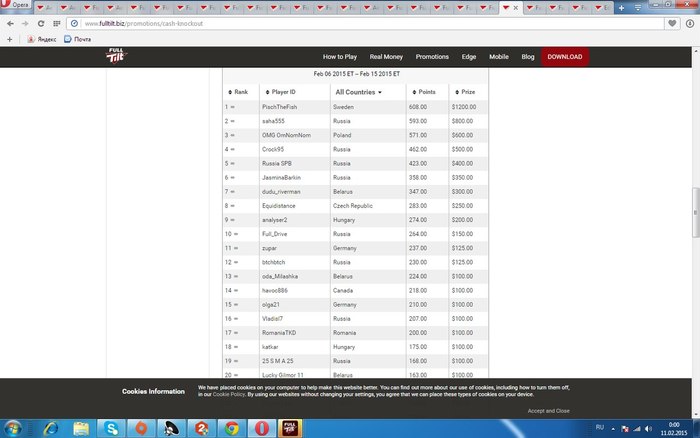
Task: Sort table by Prize column
Action: 465,92
